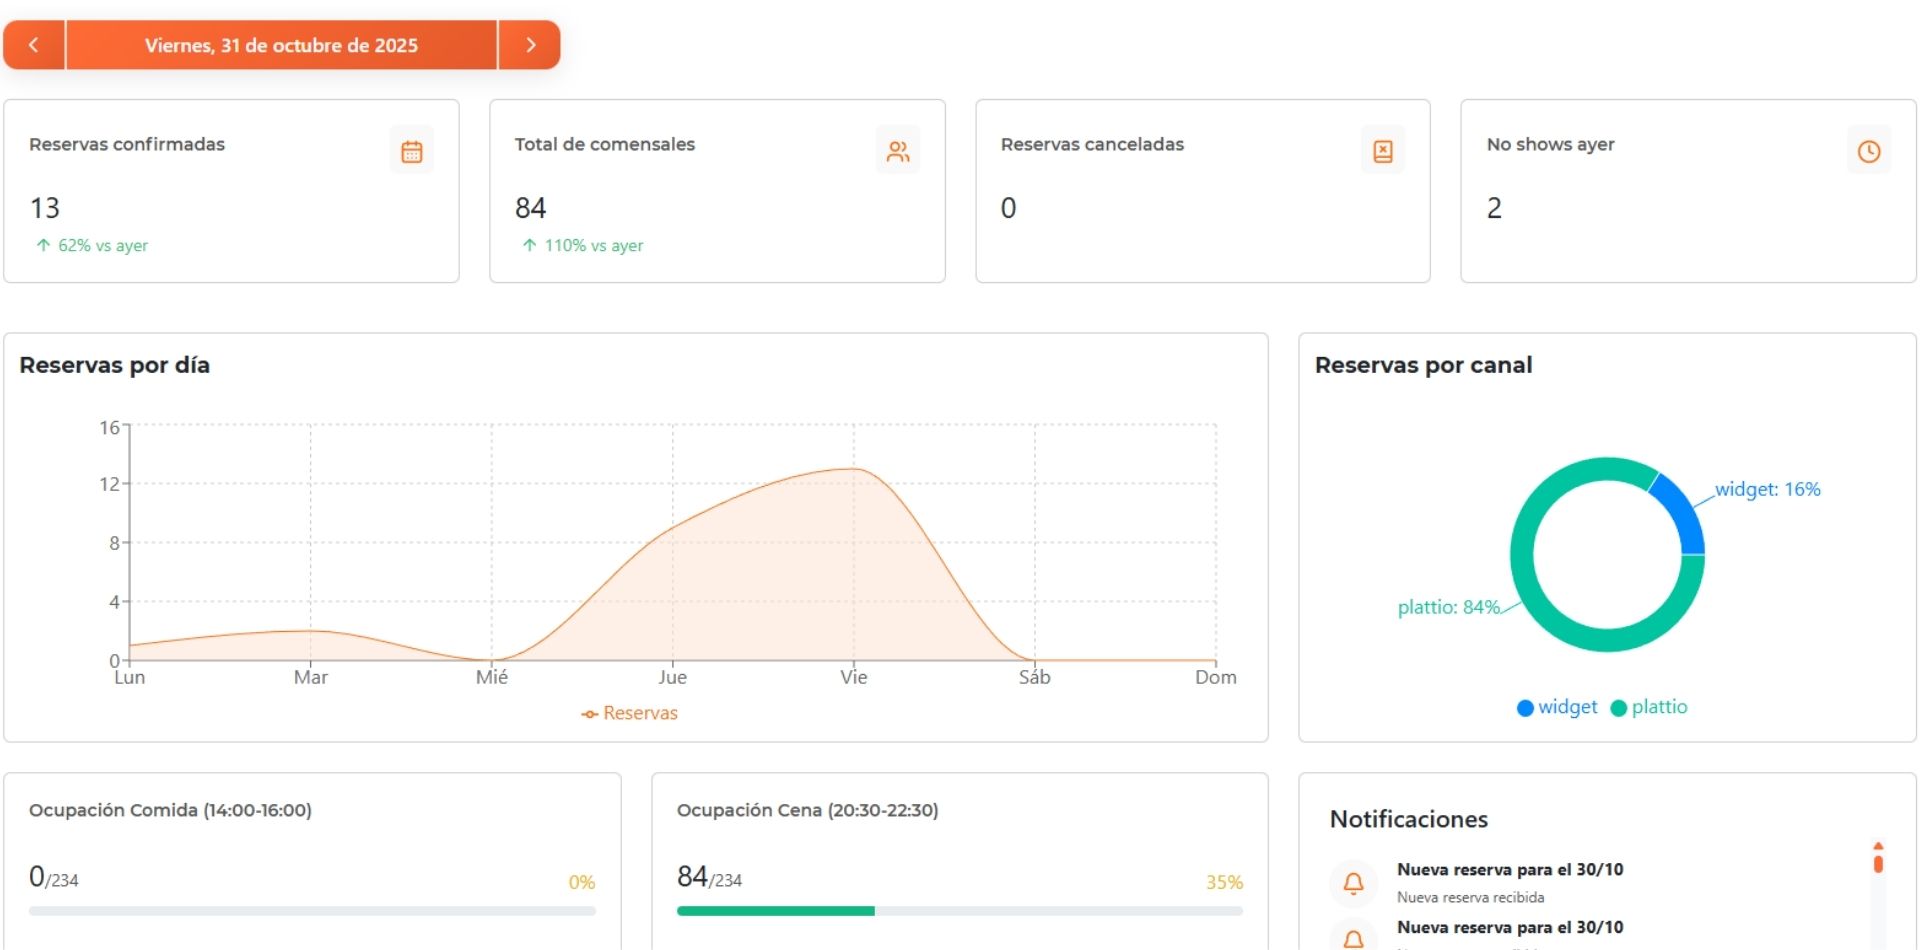Click the clock icon on No shows ayer card
The height and width of the screenshot is (950, 1920).
[x=1869, y=151]
